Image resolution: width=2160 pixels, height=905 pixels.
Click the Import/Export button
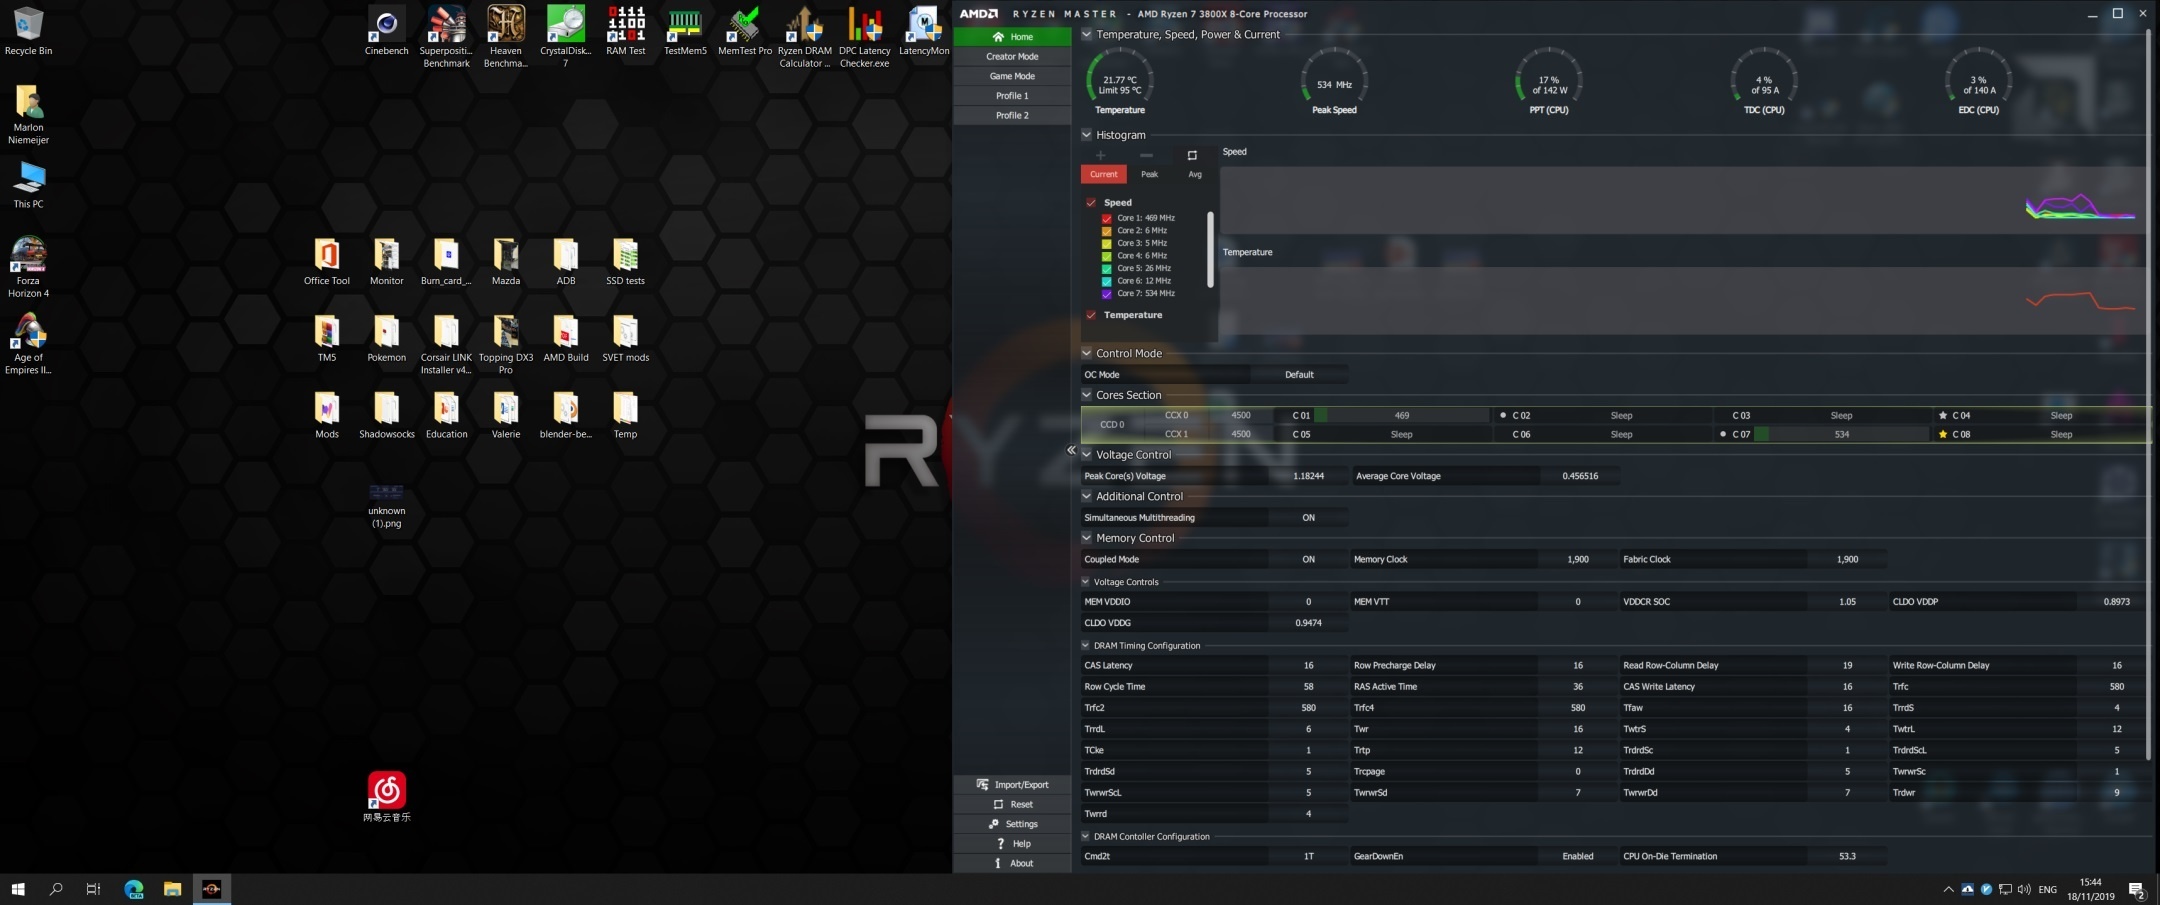[1012, 785]
